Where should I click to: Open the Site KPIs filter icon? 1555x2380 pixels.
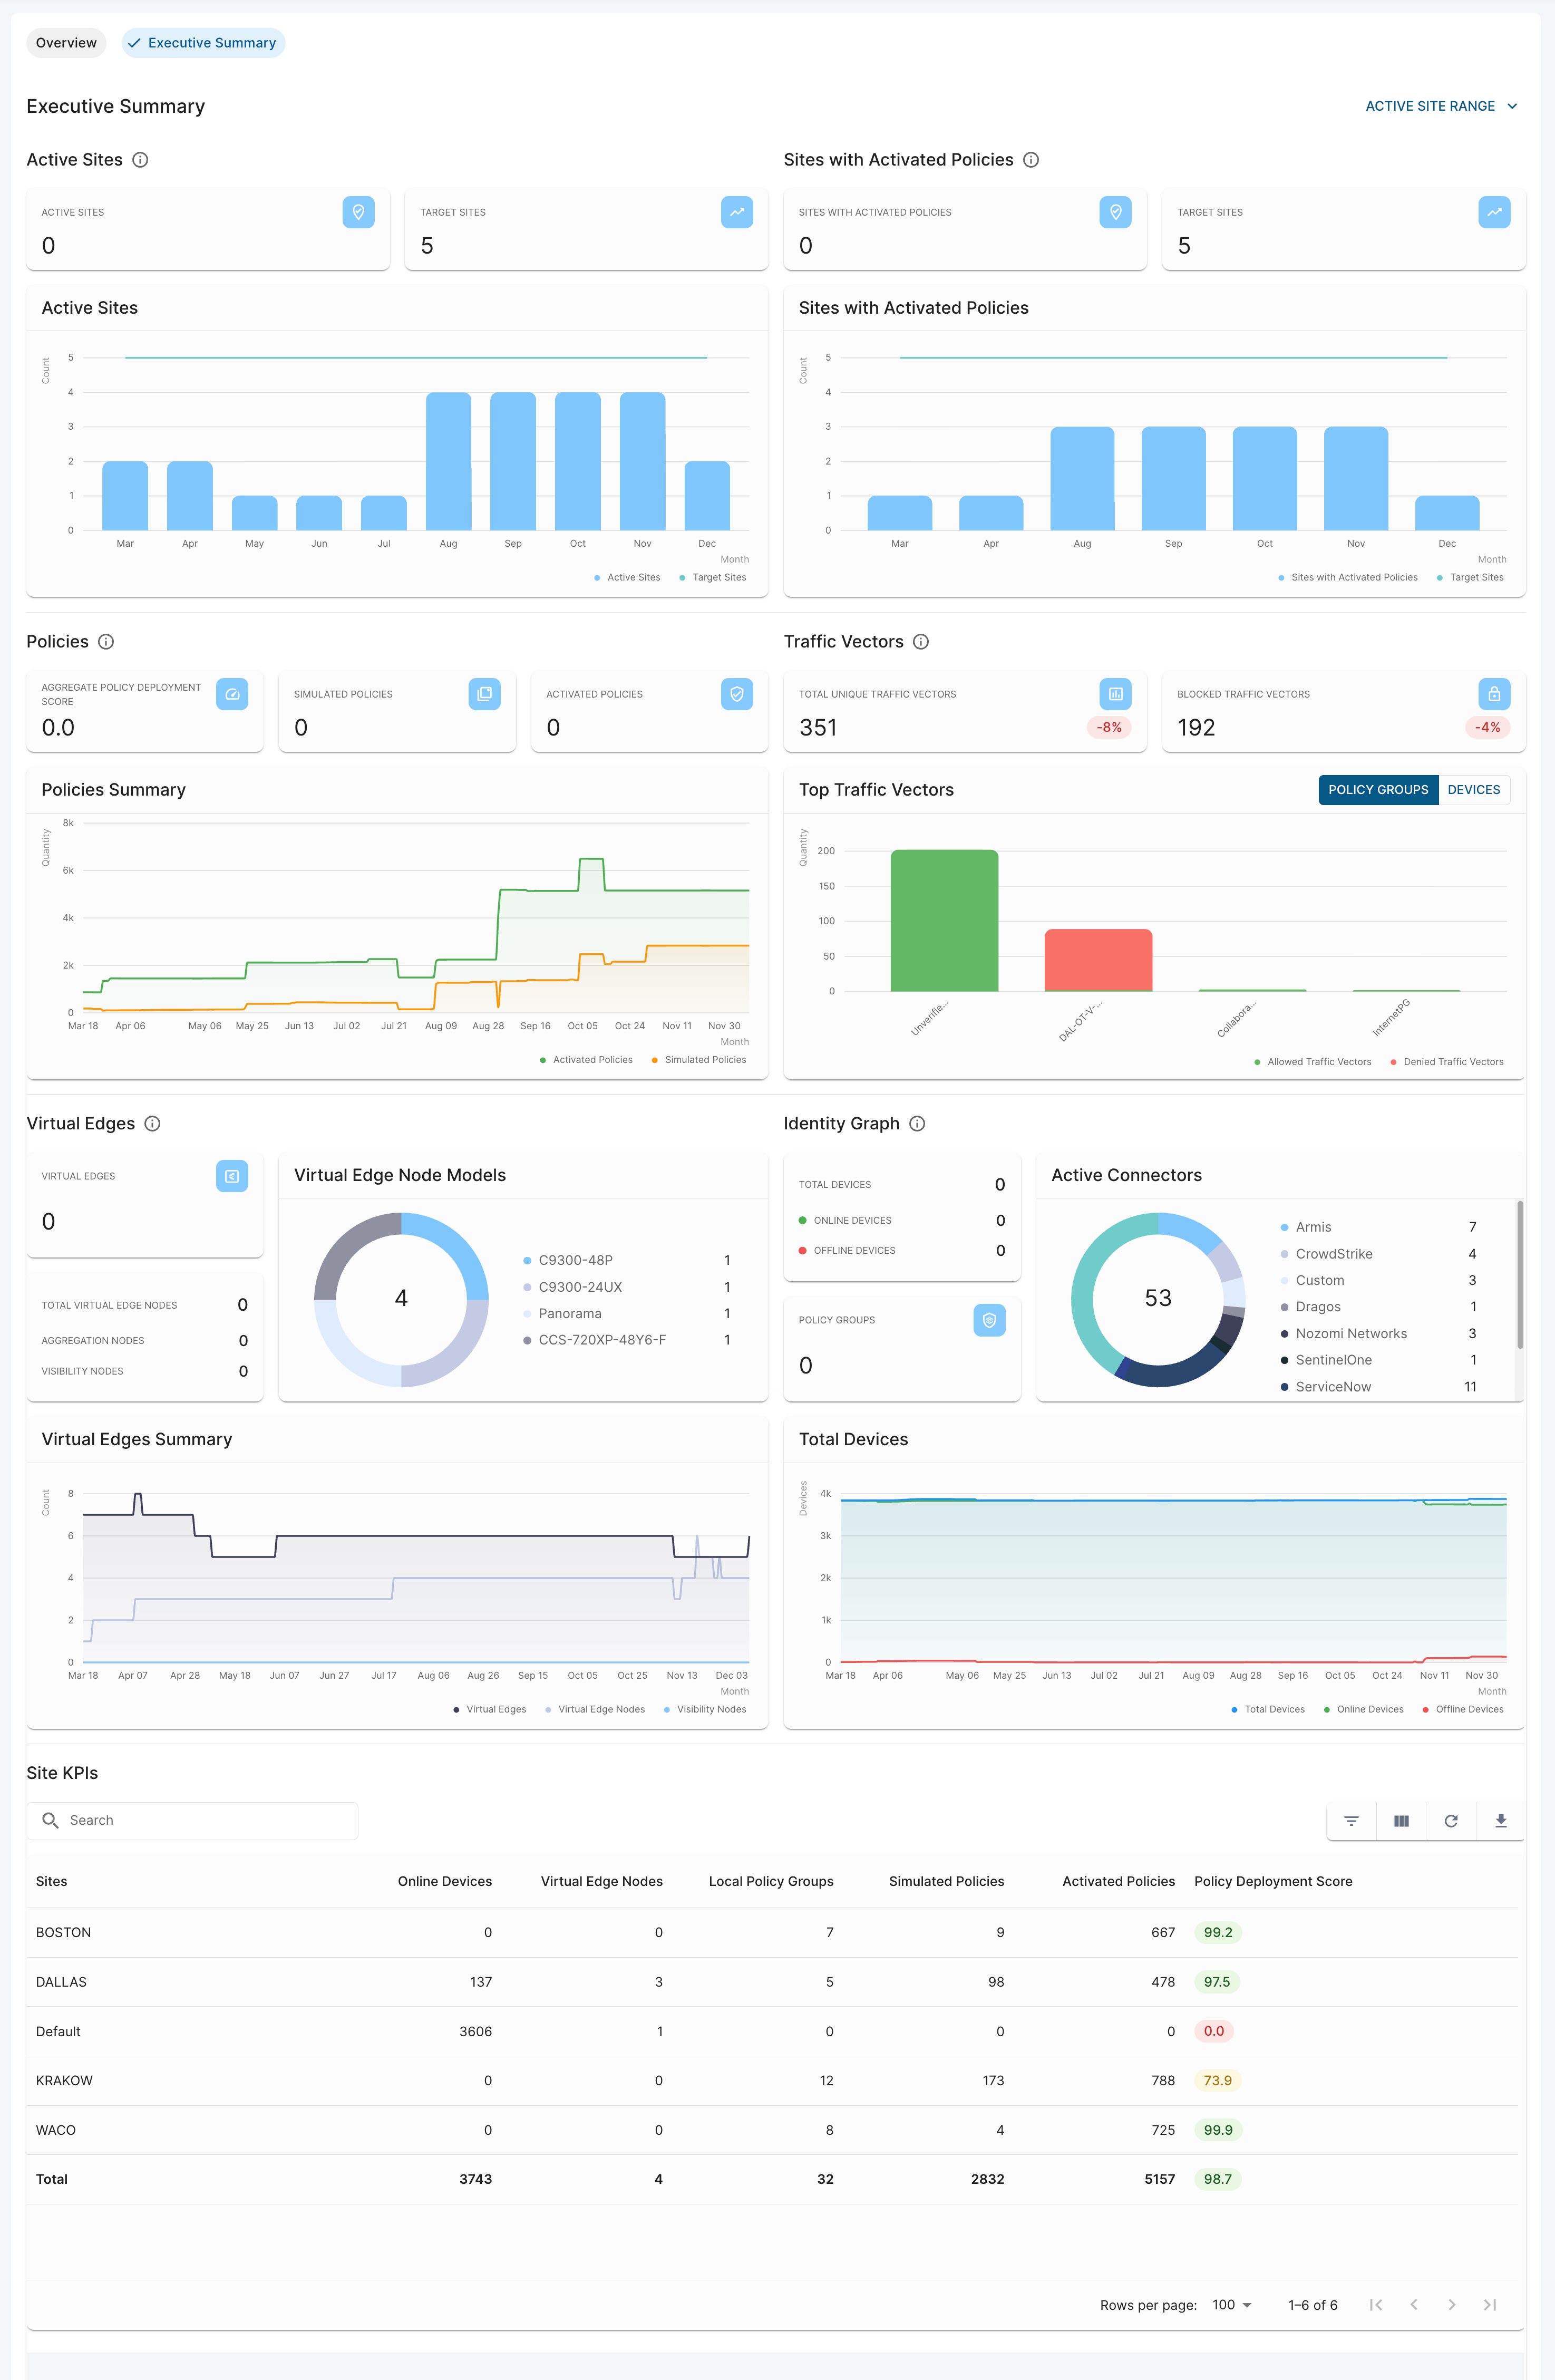click(x=1351, y=1821)
